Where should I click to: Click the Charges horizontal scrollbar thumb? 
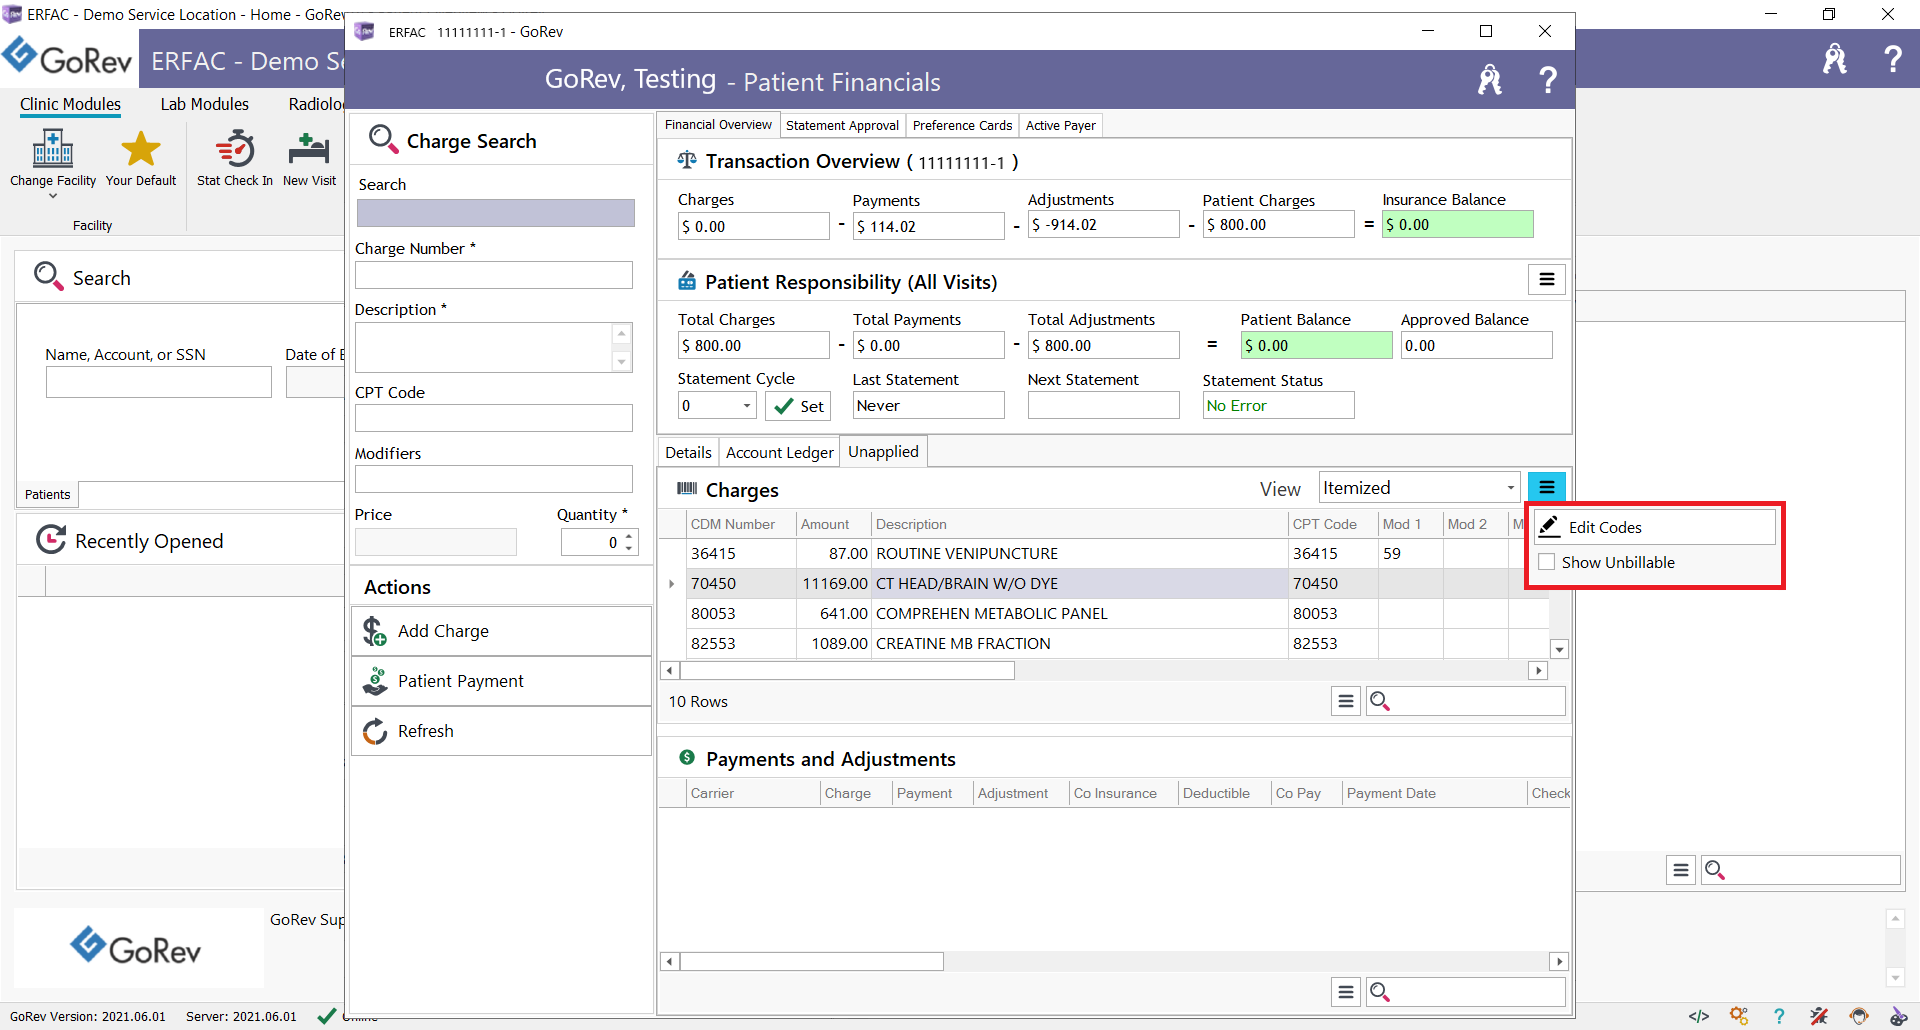[847, 671]
